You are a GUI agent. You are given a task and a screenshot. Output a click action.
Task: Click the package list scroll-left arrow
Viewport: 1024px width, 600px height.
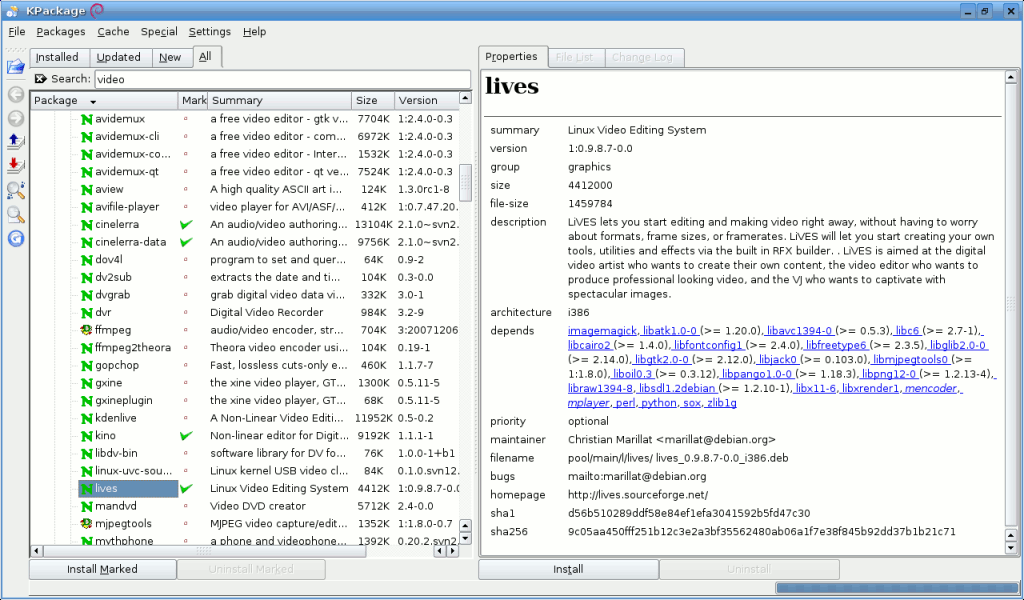[37, 551]
